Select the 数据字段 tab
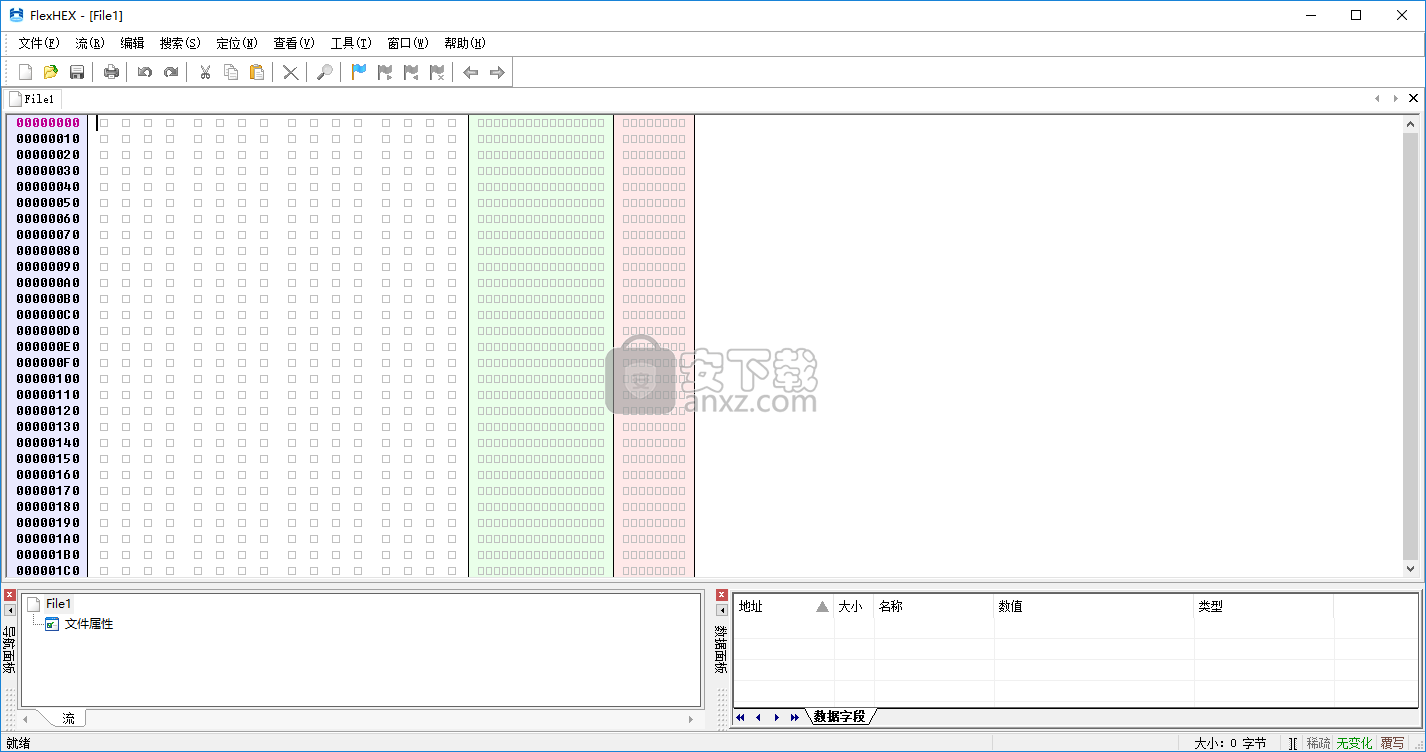Viewport: 1426px width, 752px height. click(840, 717)
